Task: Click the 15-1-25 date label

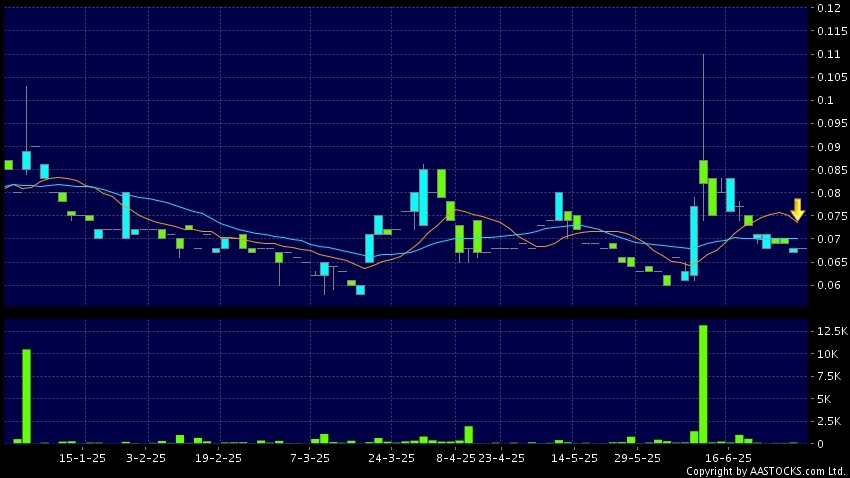Action: (x=82, y=458)
